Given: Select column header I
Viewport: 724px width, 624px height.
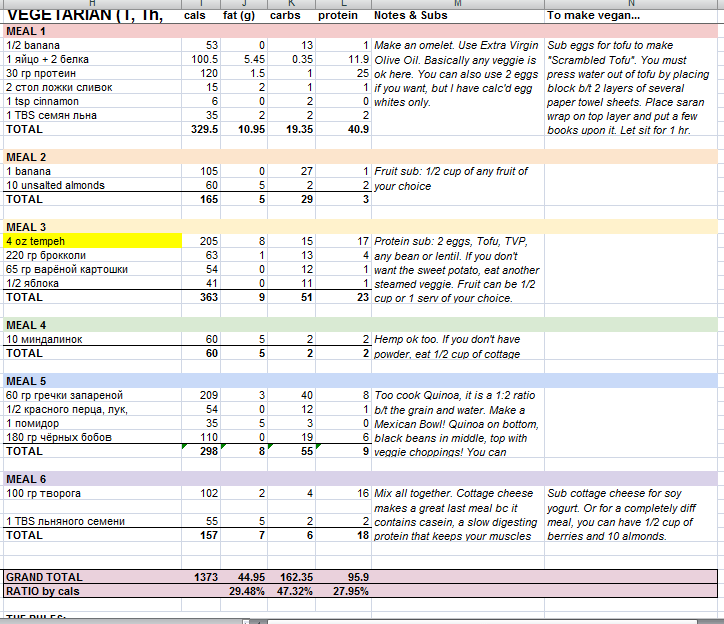Looking at the screenshot, I should click(x=201, y=3).
